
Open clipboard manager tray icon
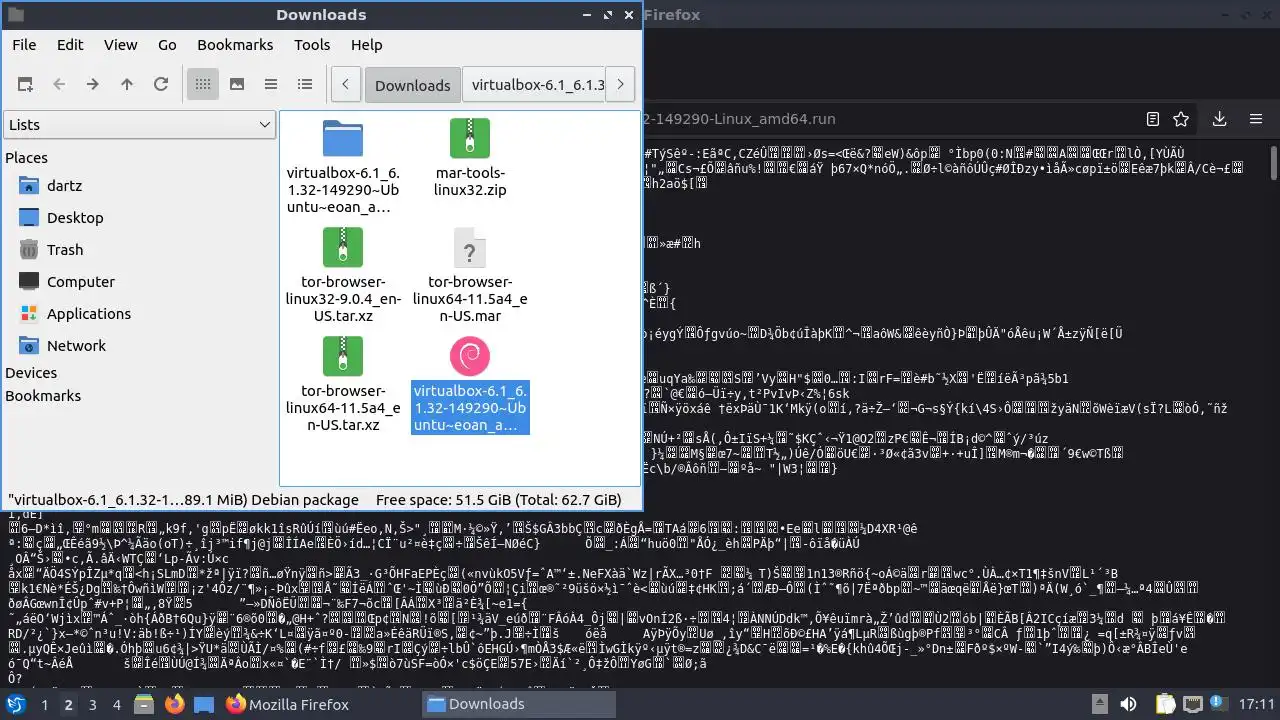pyautogui.click(x=1165, y=704)
